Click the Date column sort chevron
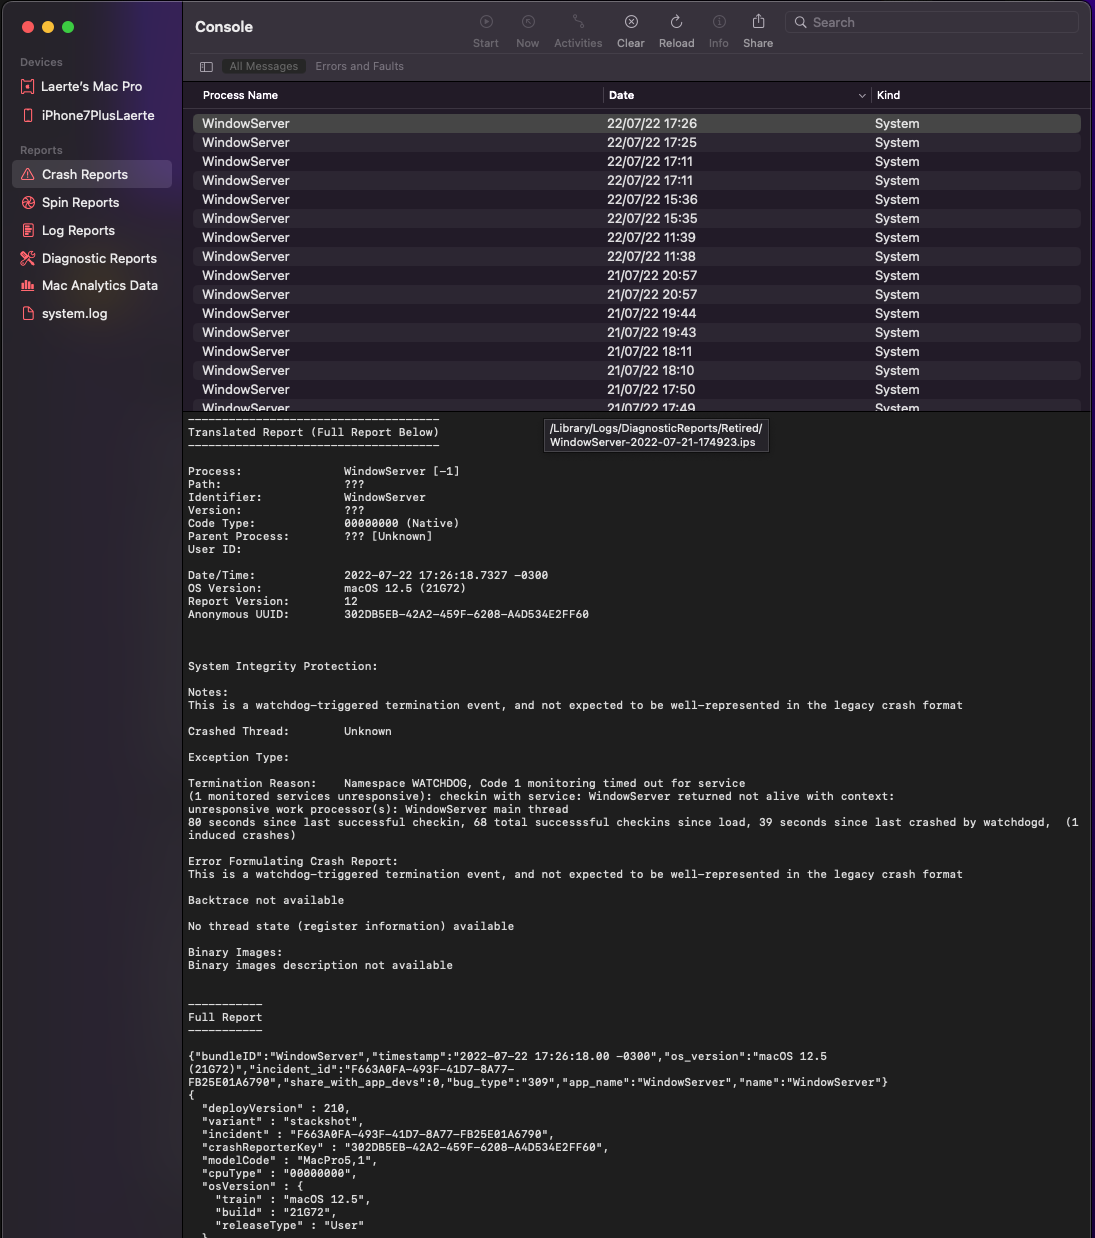Viewport: 1095px width, 1238px height. click(862, 96)
